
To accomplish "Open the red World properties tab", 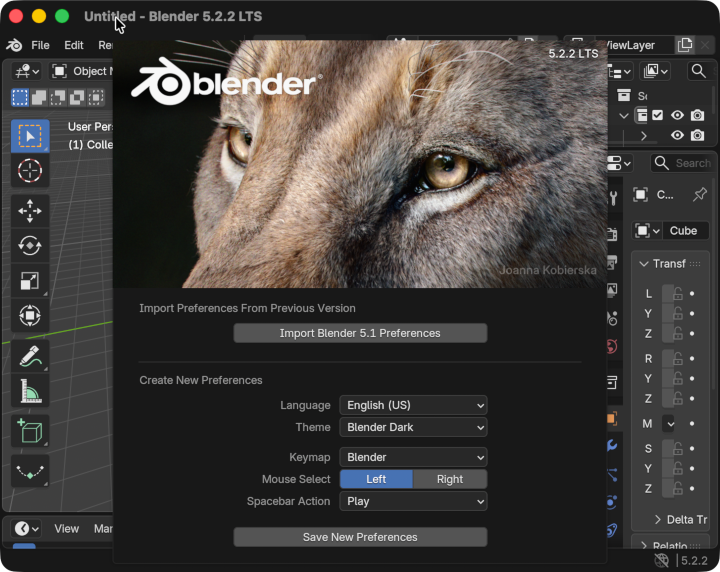I will click(x=612, y=346).
